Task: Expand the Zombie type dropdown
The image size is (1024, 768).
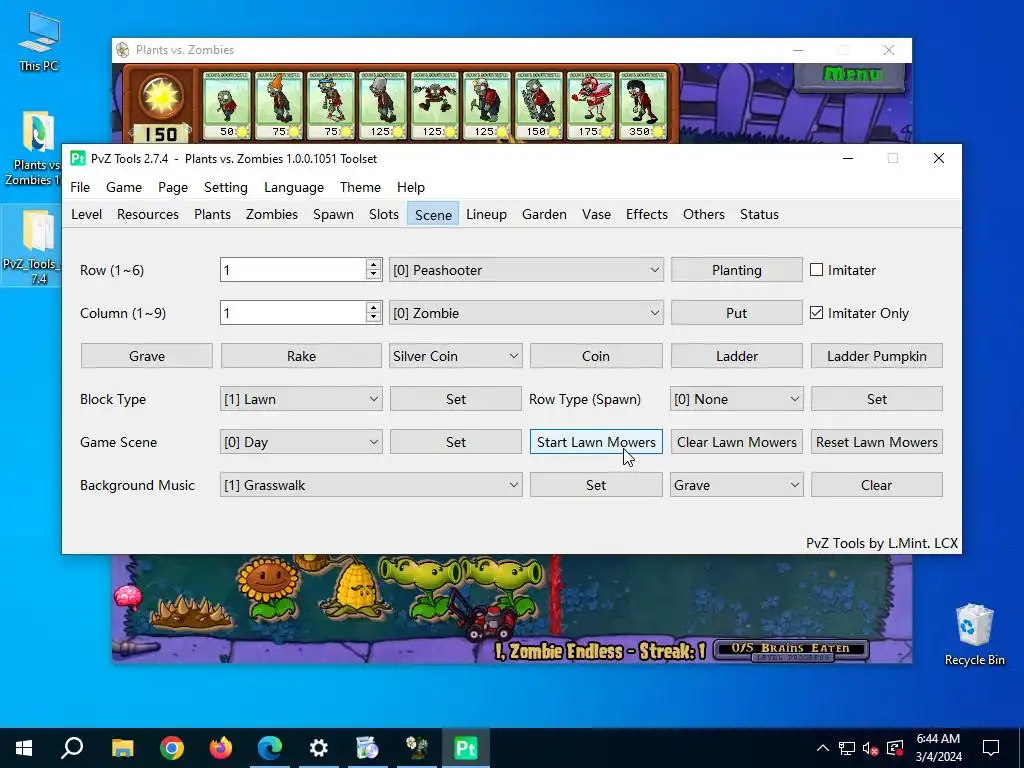Action: pos(526,313)
